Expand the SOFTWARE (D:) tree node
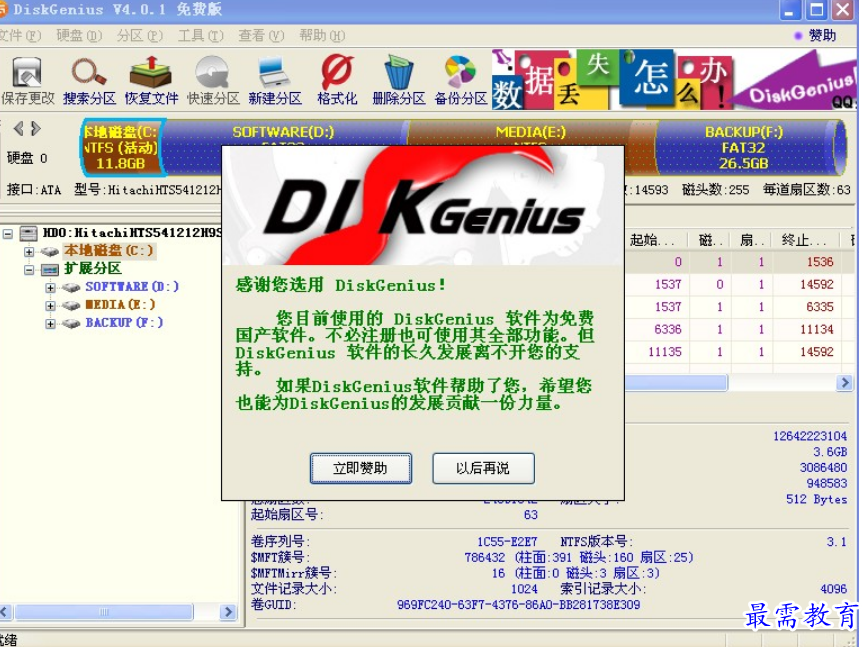 click(50, 288)
